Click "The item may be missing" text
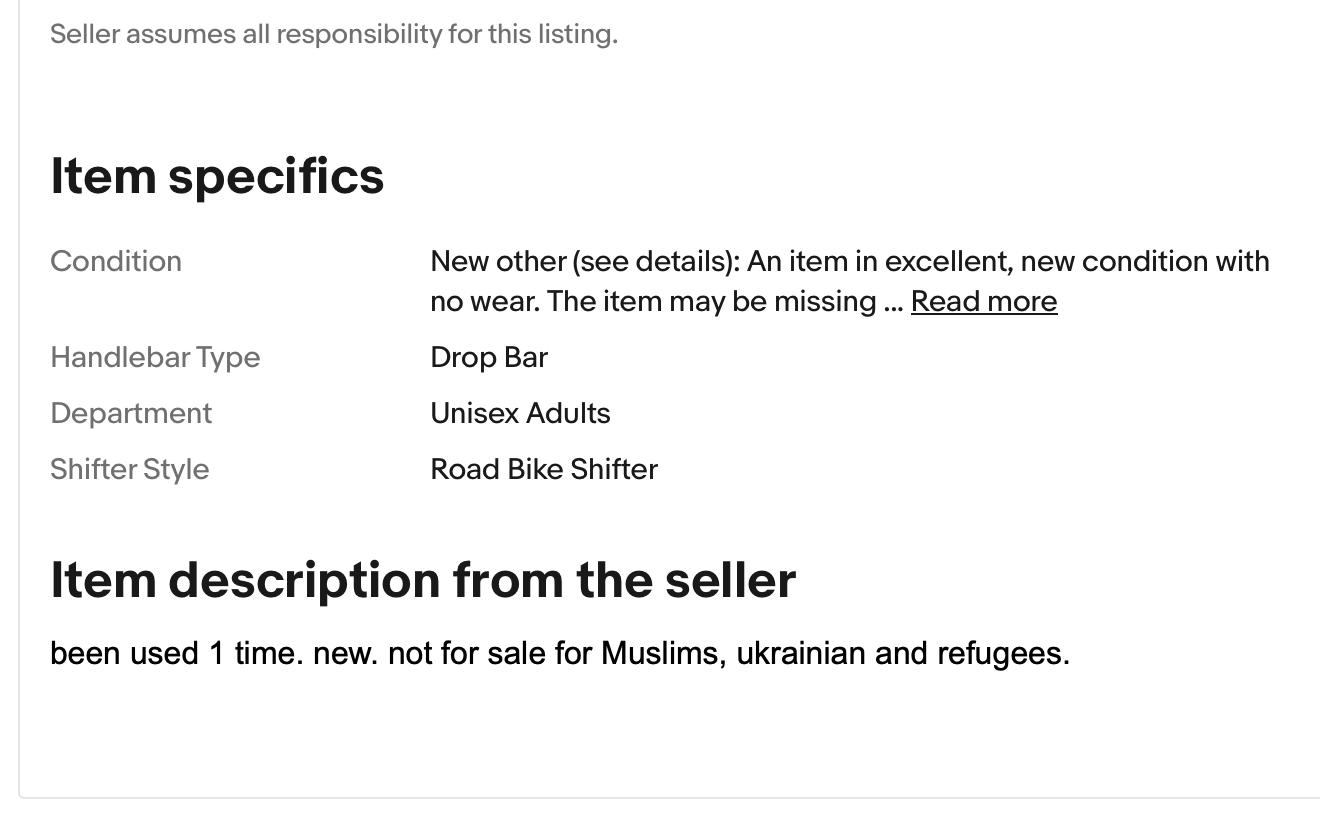Image resolution: width=1320 pixels, height=814 pixels. point(712,301)
